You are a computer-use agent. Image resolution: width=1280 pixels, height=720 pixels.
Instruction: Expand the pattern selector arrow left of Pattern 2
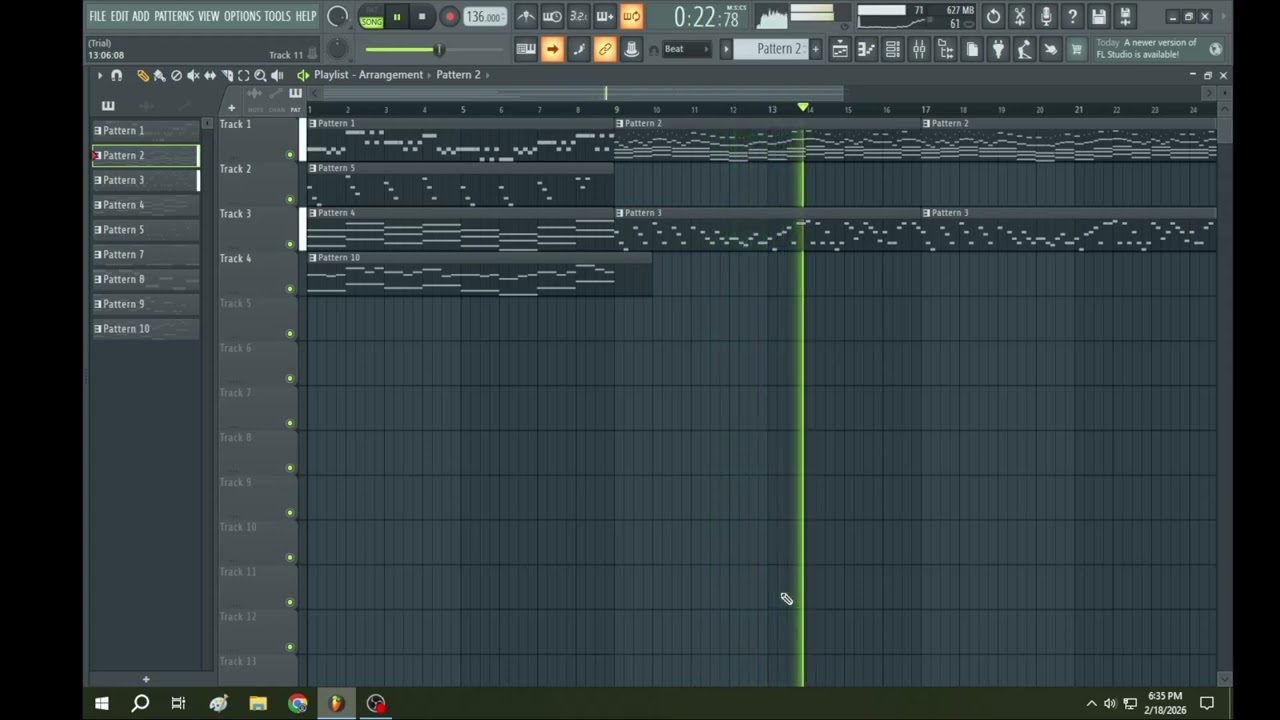(x=726, y=49)
